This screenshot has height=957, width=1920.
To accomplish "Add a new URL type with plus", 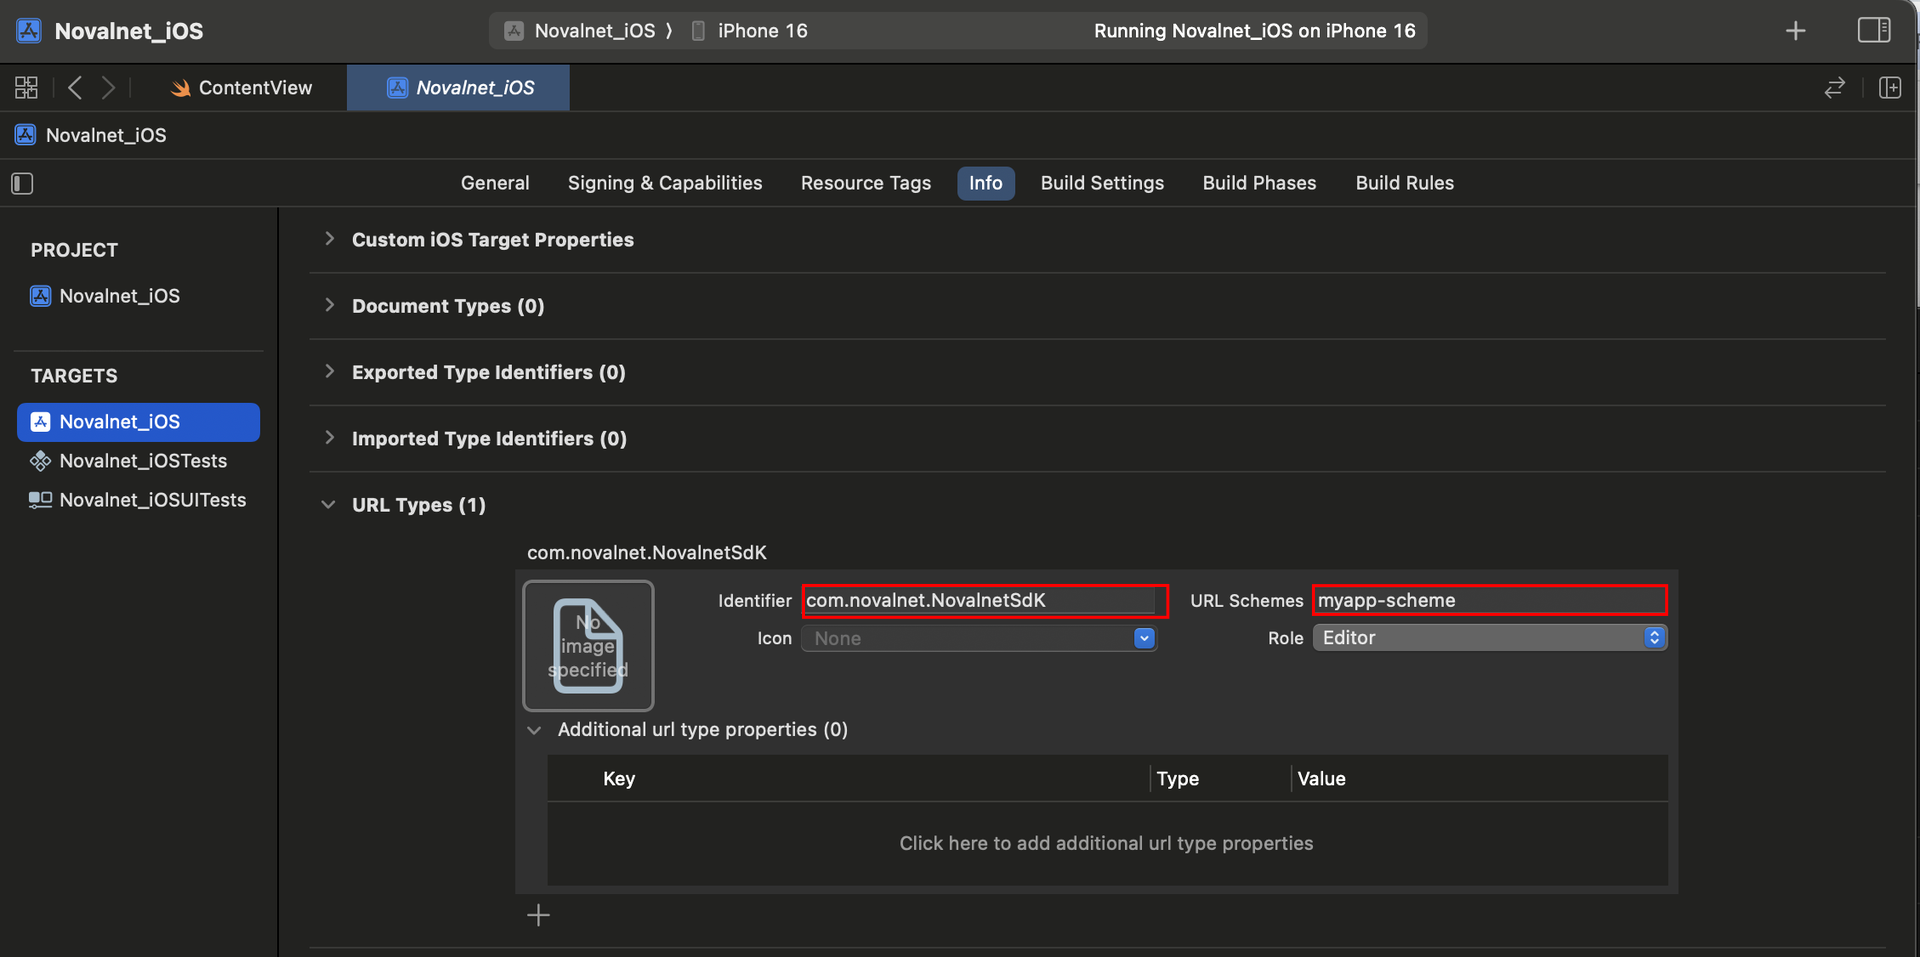I will (x=538, y=915).
